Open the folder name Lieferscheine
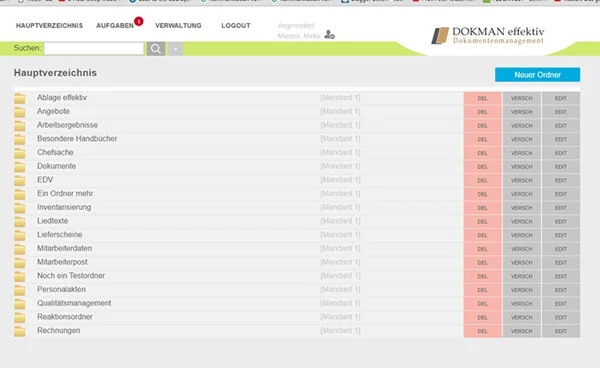 [x=60, y=234]
